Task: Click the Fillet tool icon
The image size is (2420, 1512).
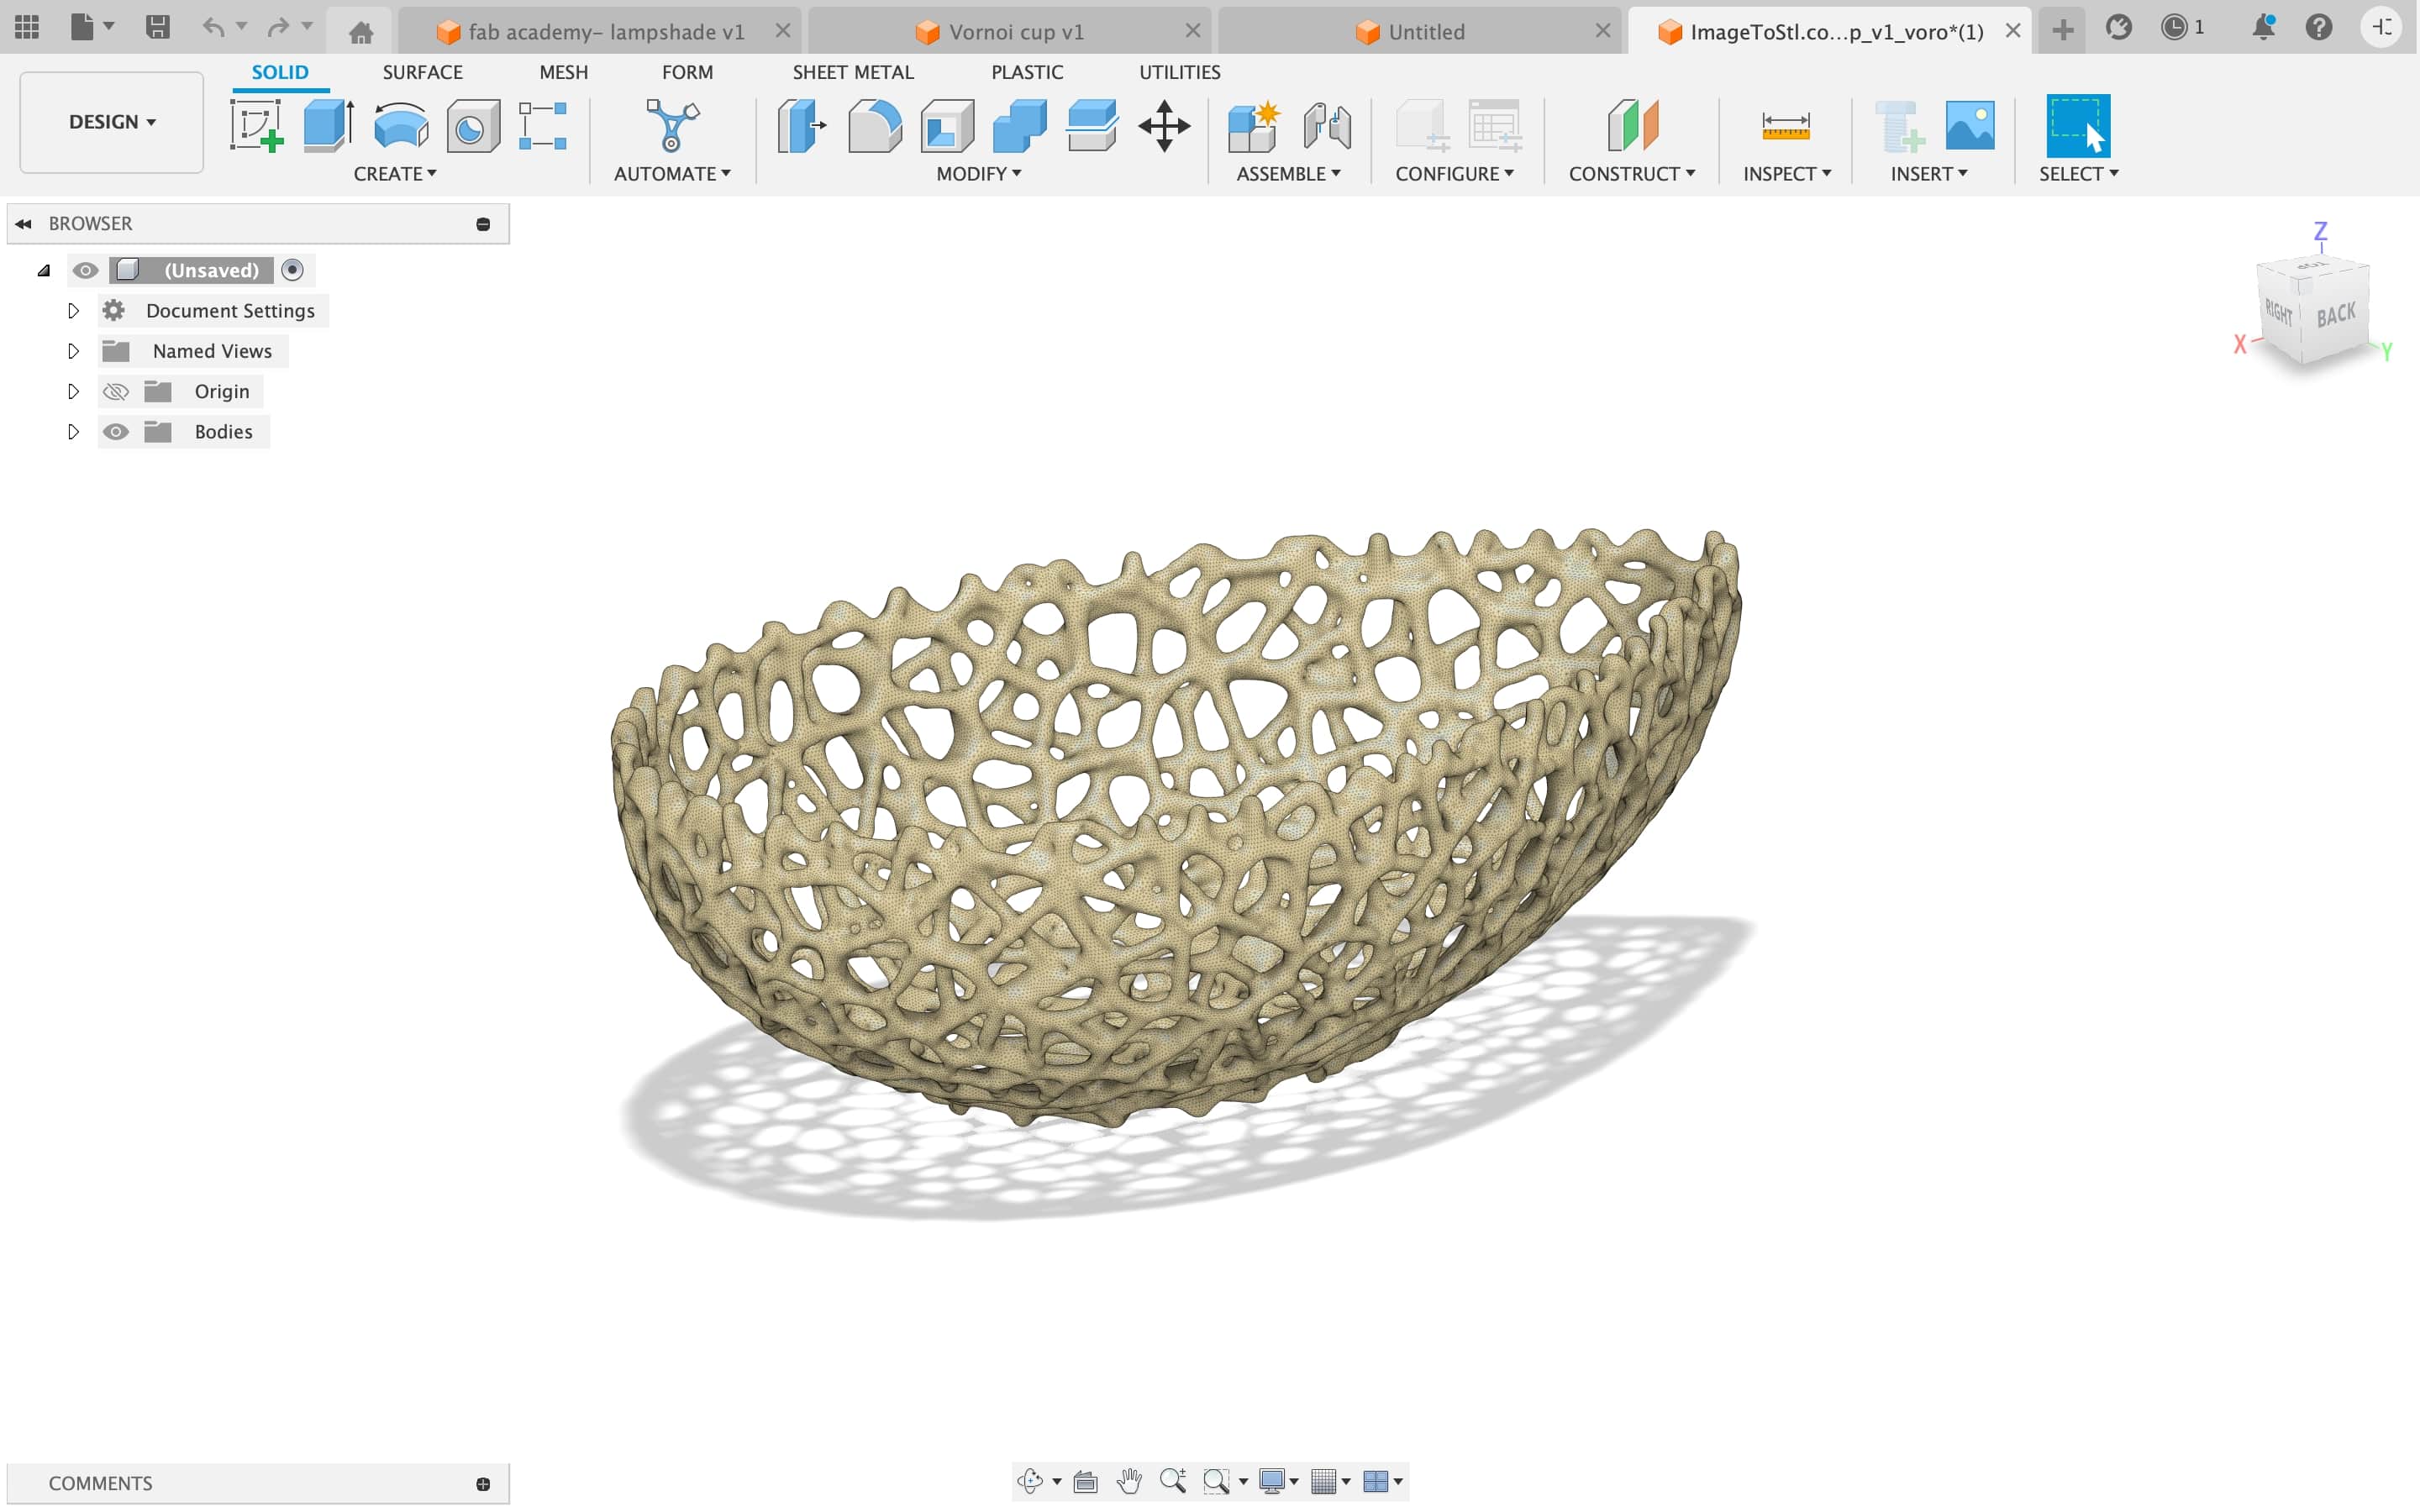Action: pos(874,126)
